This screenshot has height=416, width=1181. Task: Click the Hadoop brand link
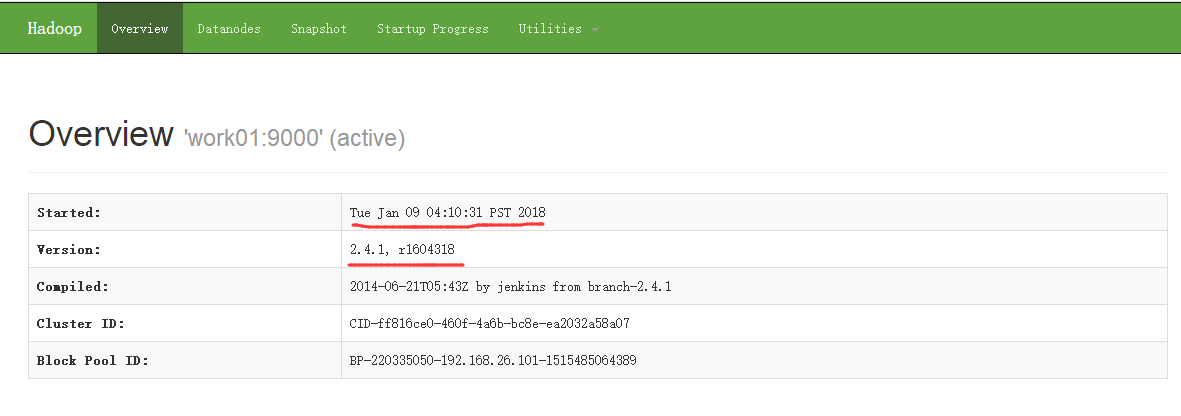[x=55, y=29]
